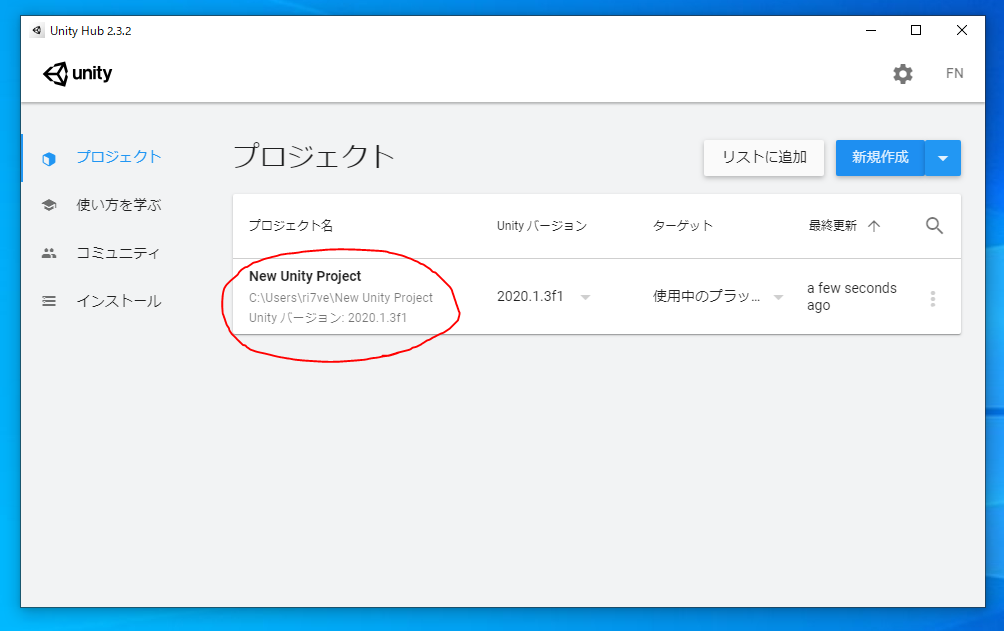The width and height of the screenshot is (1004, 631).
Task: Sort by 最終更新 column header
Action: point(832,225)
